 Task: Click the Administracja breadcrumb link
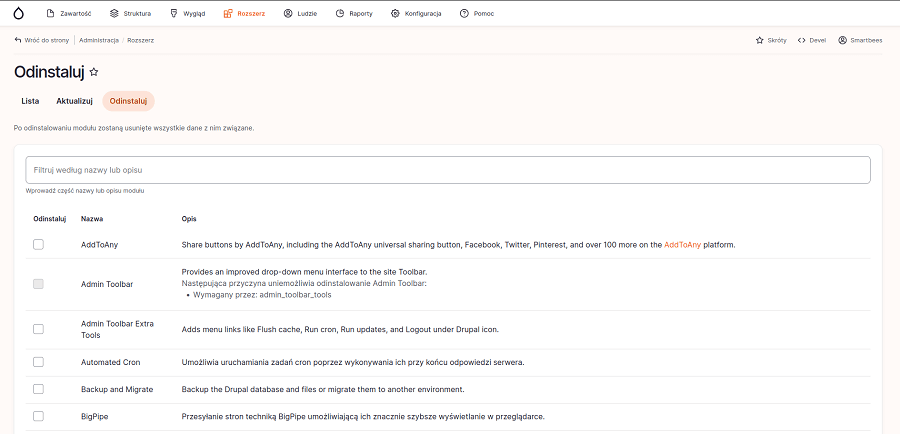pyautogui.click(x=99, y=40)
